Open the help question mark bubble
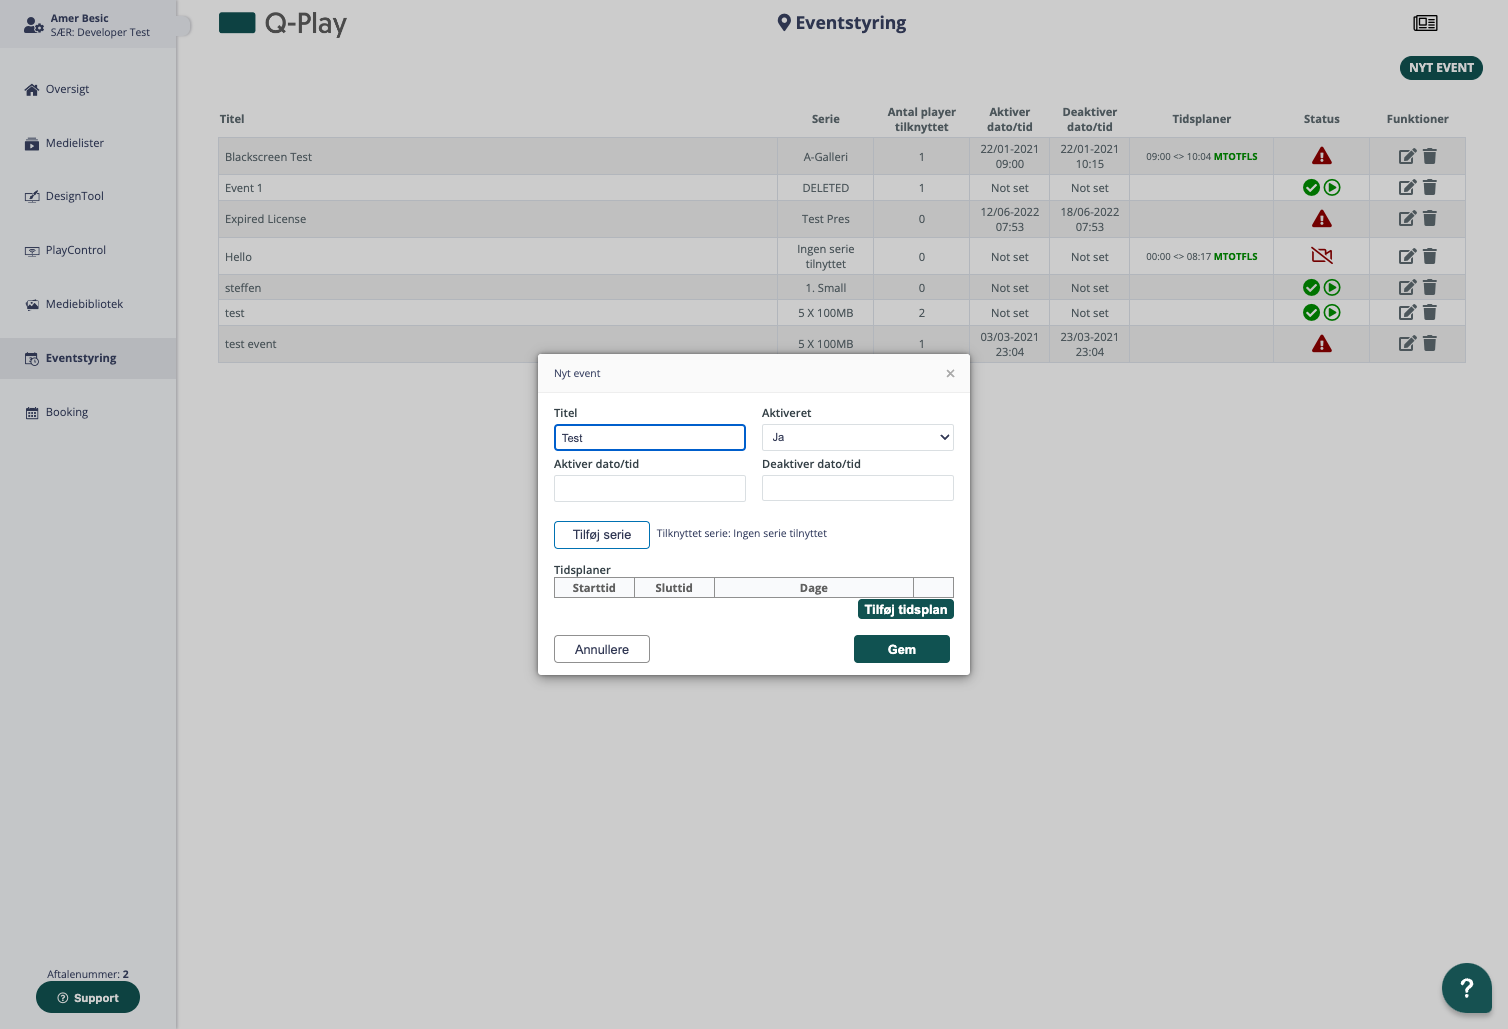Viewport: 1508px width, 1029px height. [1467, 988]
